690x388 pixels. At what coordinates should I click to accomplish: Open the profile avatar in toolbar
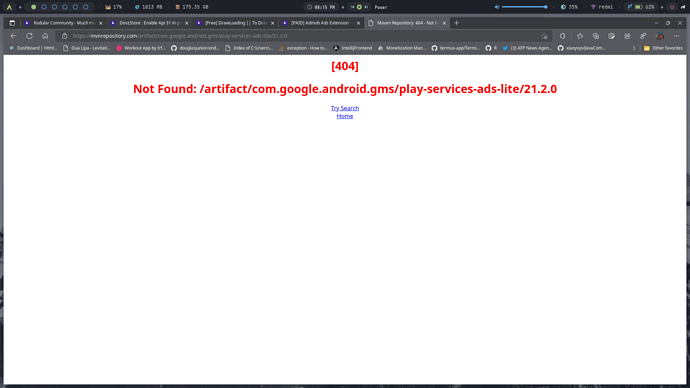coord(660,36)
